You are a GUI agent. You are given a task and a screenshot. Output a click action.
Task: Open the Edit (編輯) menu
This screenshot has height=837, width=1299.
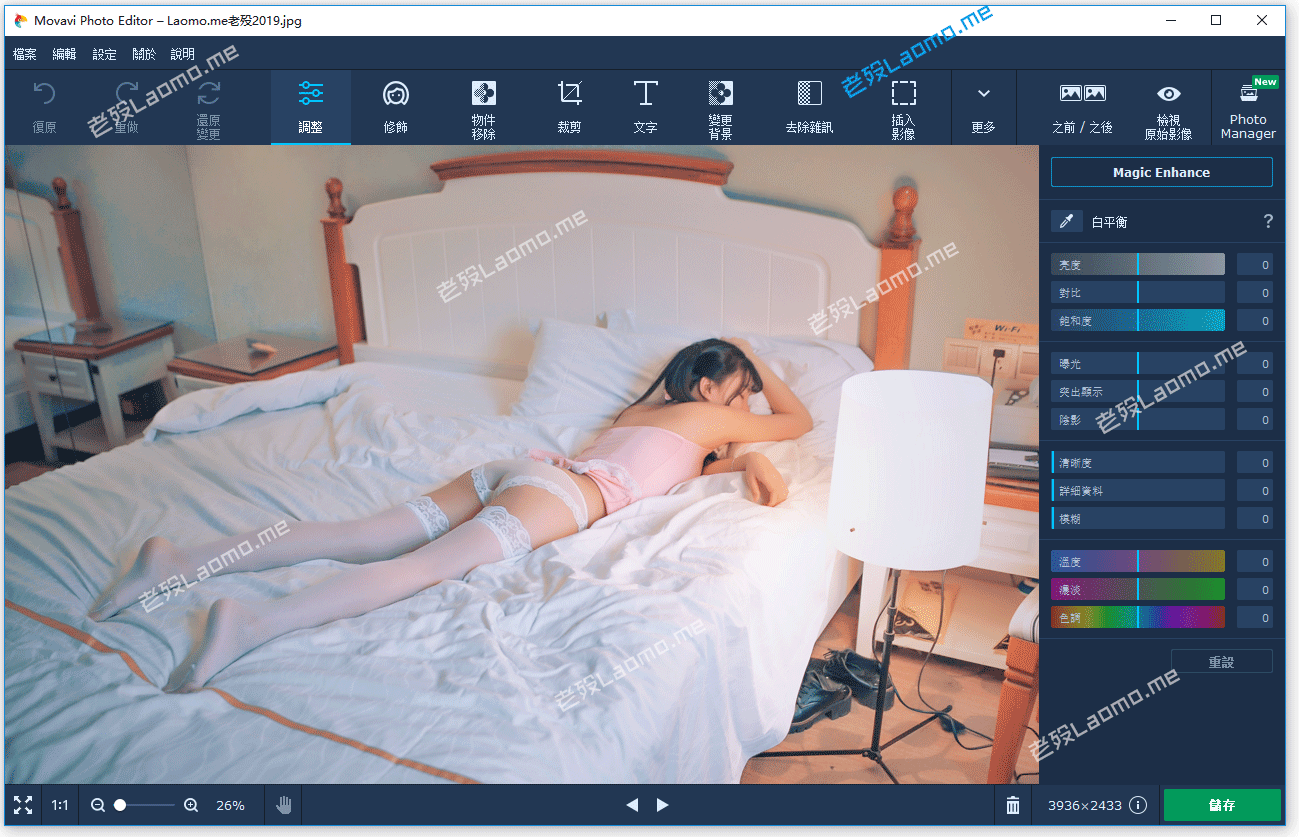(64, 54)
